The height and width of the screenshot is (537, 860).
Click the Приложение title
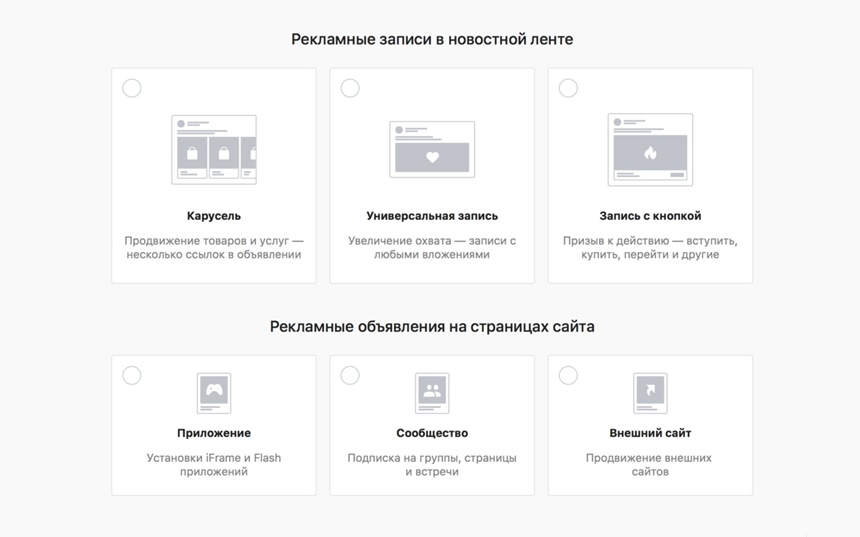(214, 433)
